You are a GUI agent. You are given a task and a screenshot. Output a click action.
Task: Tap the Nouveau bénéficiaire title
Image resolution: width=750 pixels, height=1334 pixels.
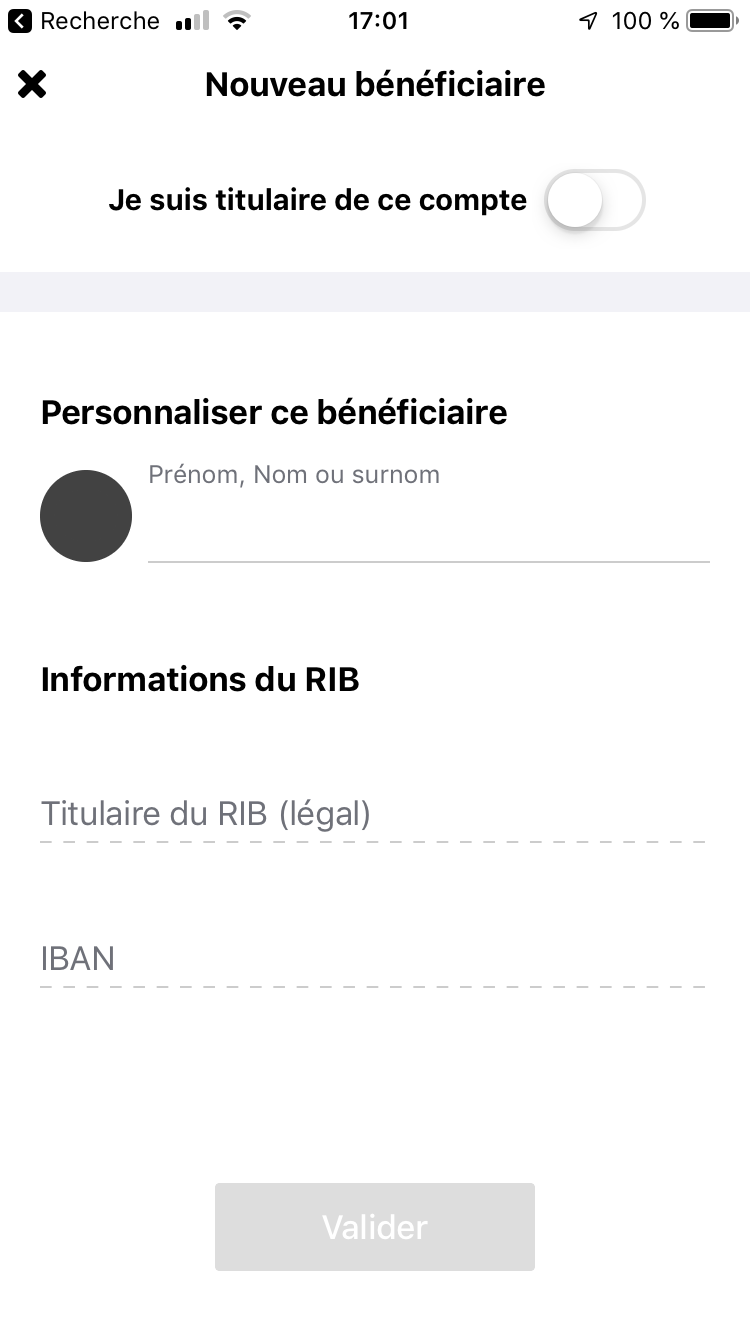click(x=375, y=85)
